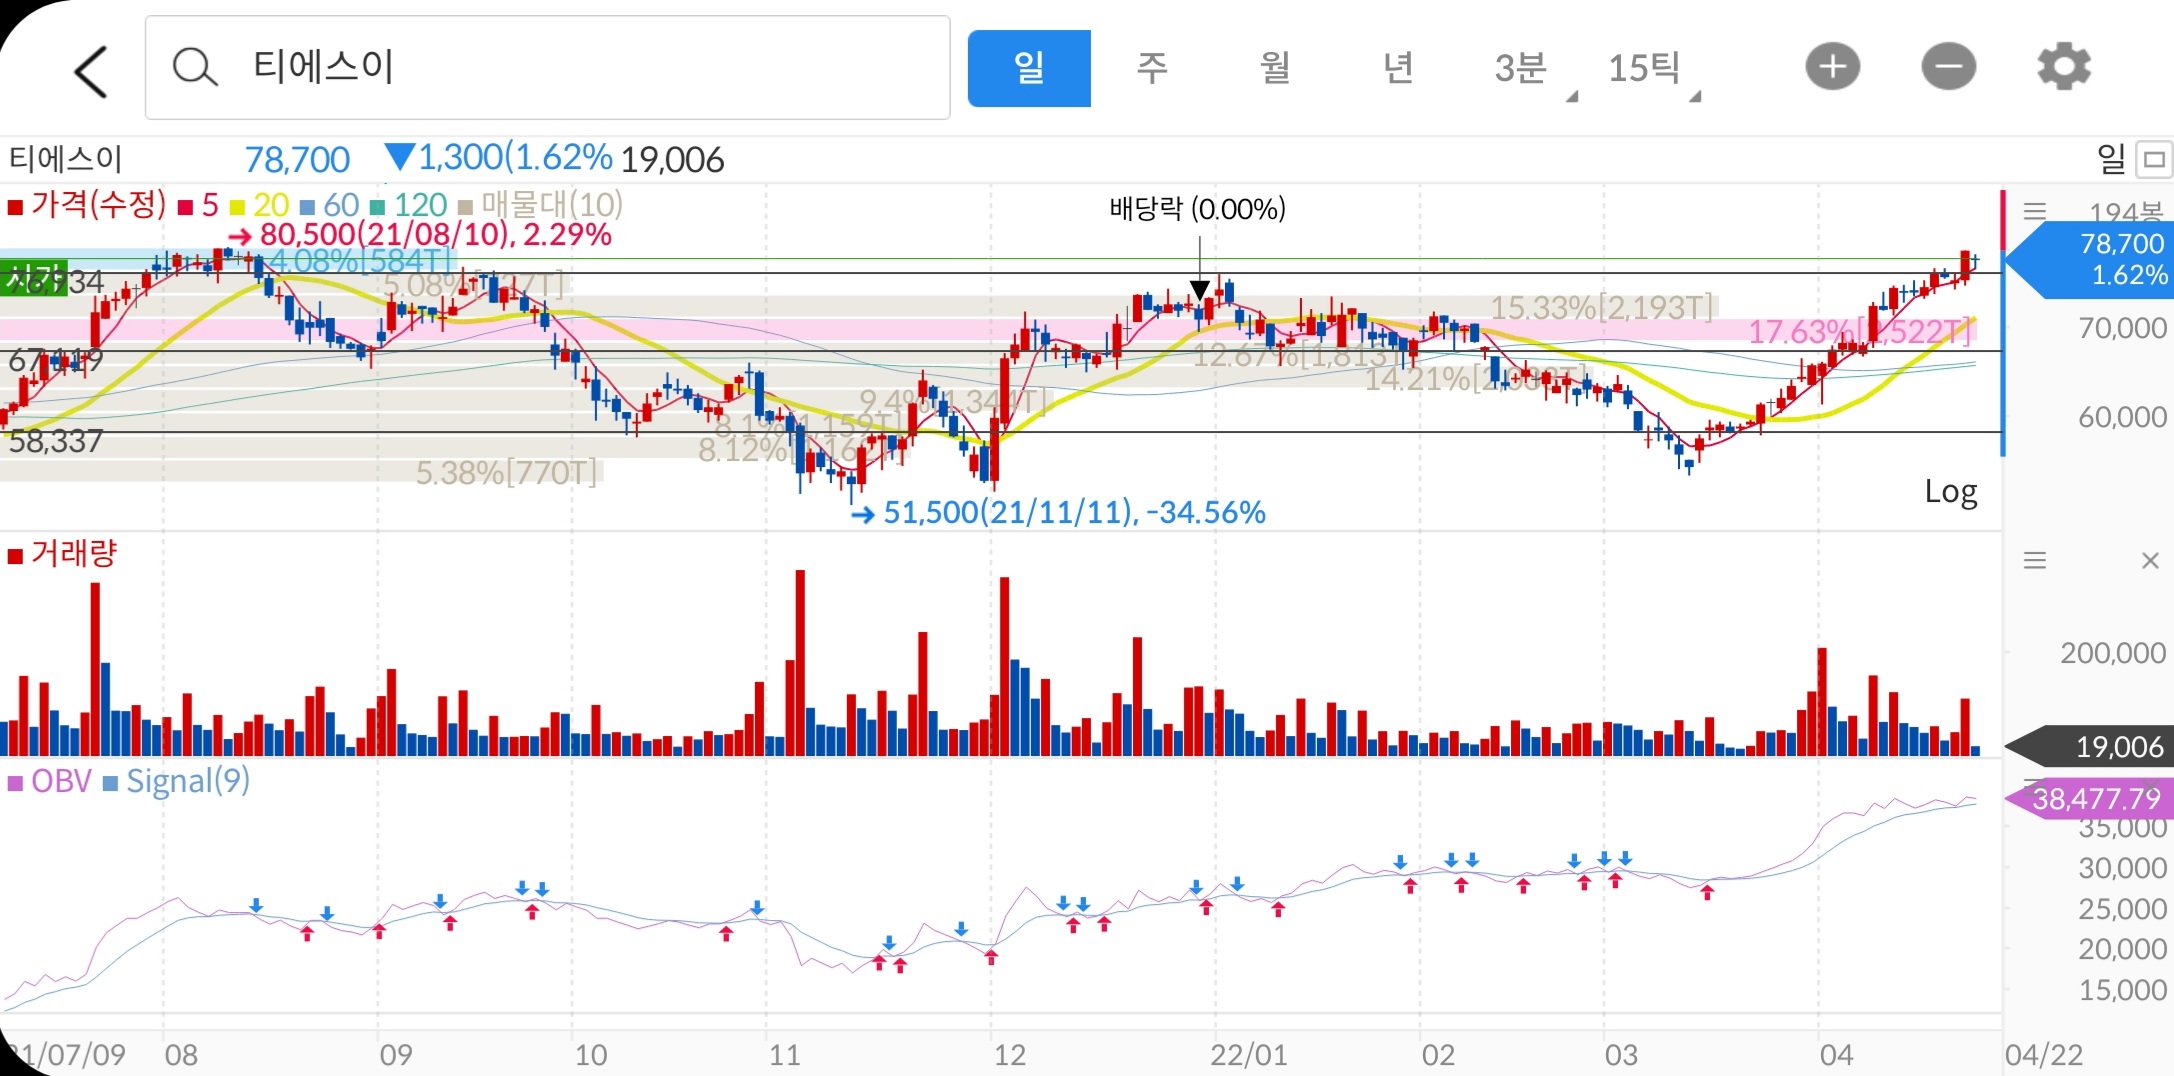Click the 배당락 (0.00%) marker label

tap(1198, 209)
